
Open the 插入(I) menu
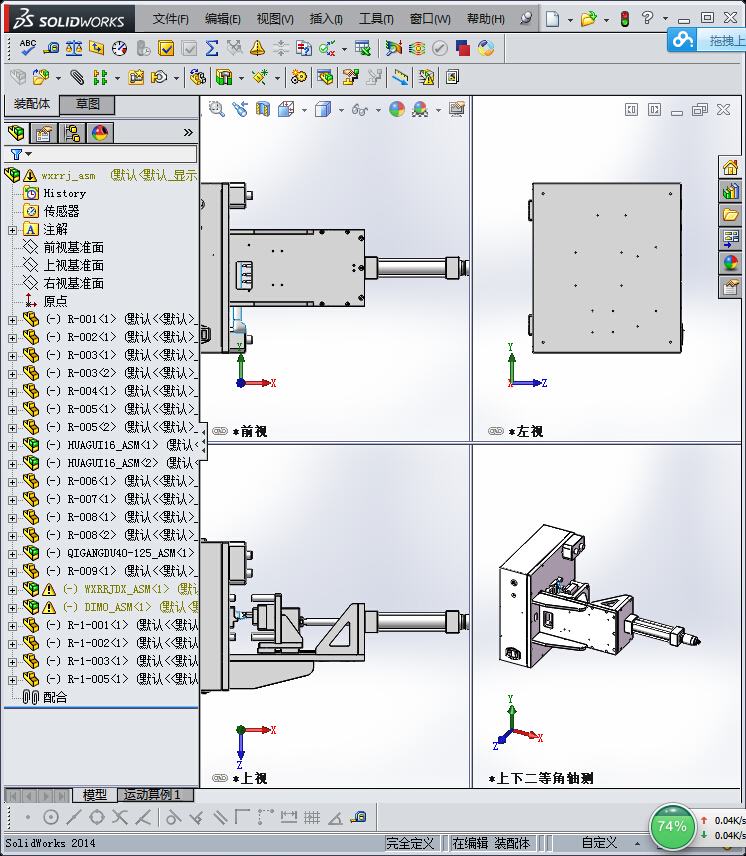[326, 19]
